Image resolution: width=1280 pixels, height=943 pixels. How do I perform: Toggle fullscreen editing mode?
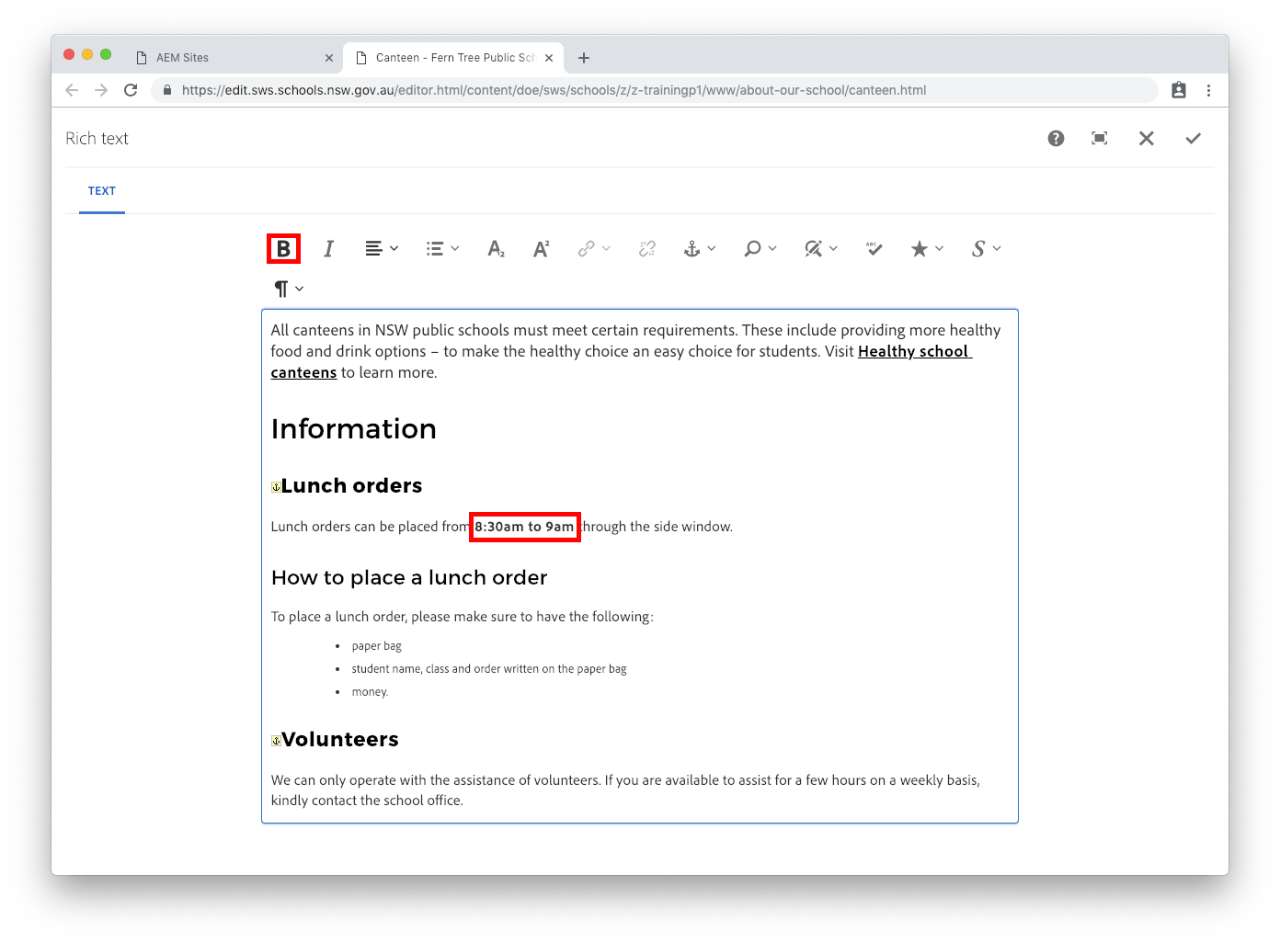click(1099, 138)
